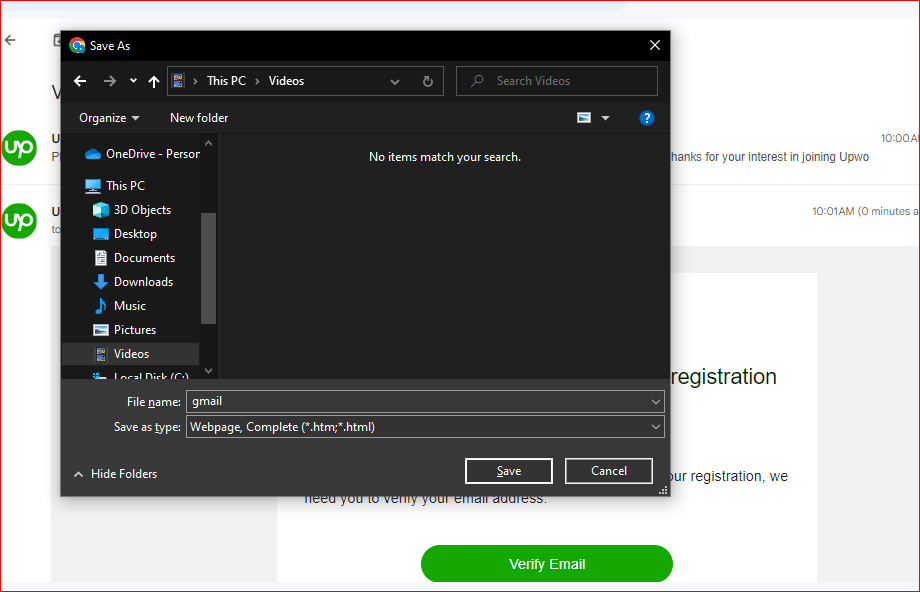Image resolution: width=920 pixels, height=592 pixels.
Task: Collapse with Hide Folders
Action: pyautogui.click(x=116, y=473)
